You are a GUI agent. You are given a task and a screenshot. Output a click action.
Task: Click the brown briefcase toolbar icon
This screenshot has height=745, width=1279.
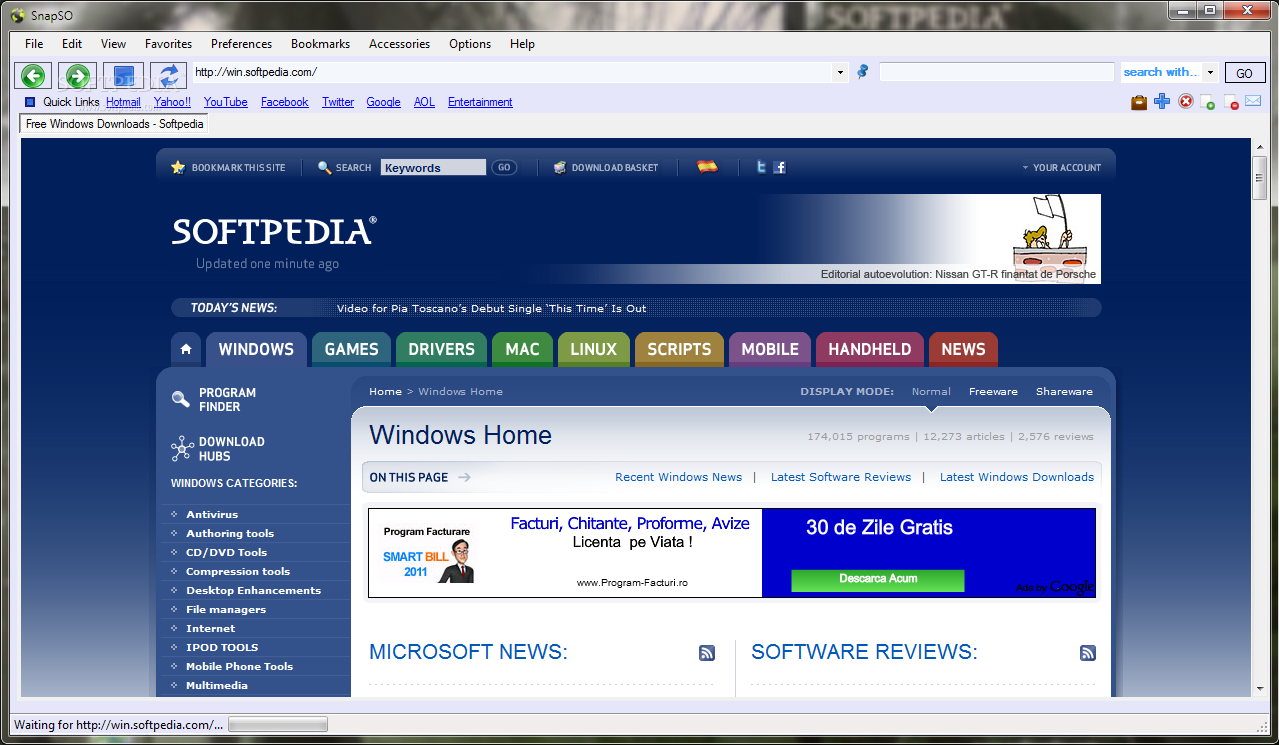pos(1138,102)
